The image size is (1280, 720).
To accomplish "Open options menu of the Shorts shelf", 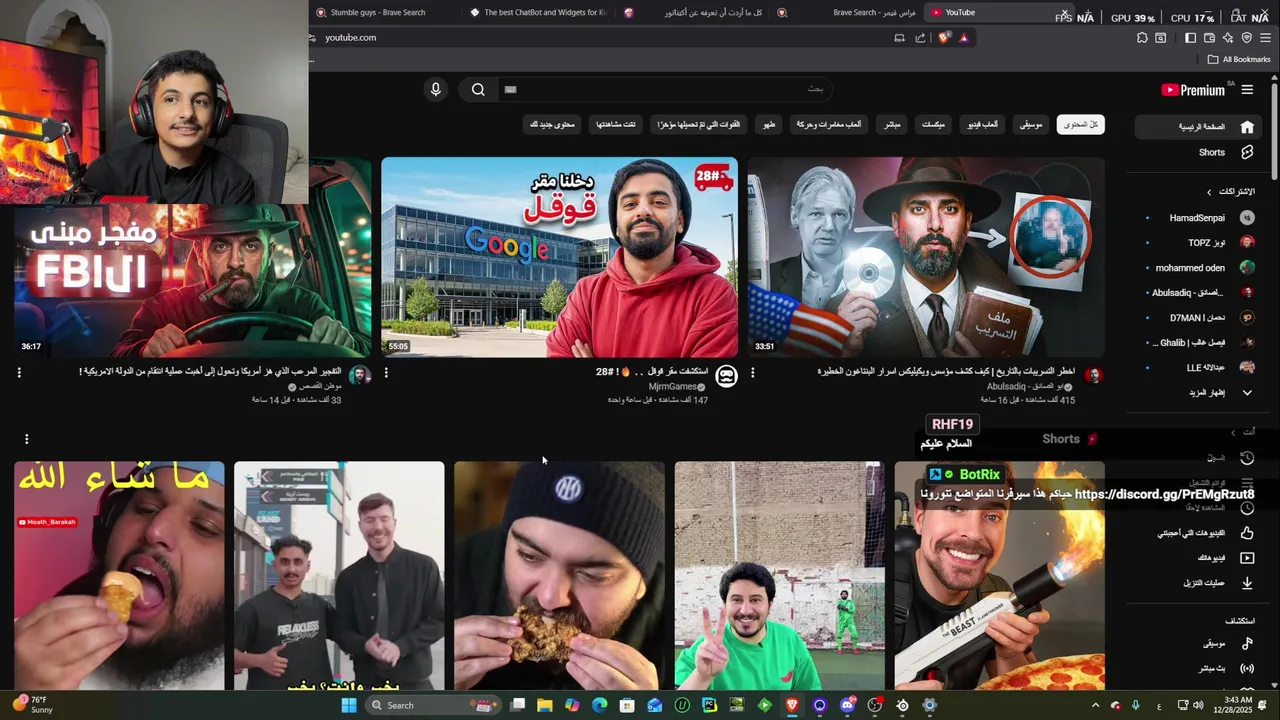I will click(26, 438).
